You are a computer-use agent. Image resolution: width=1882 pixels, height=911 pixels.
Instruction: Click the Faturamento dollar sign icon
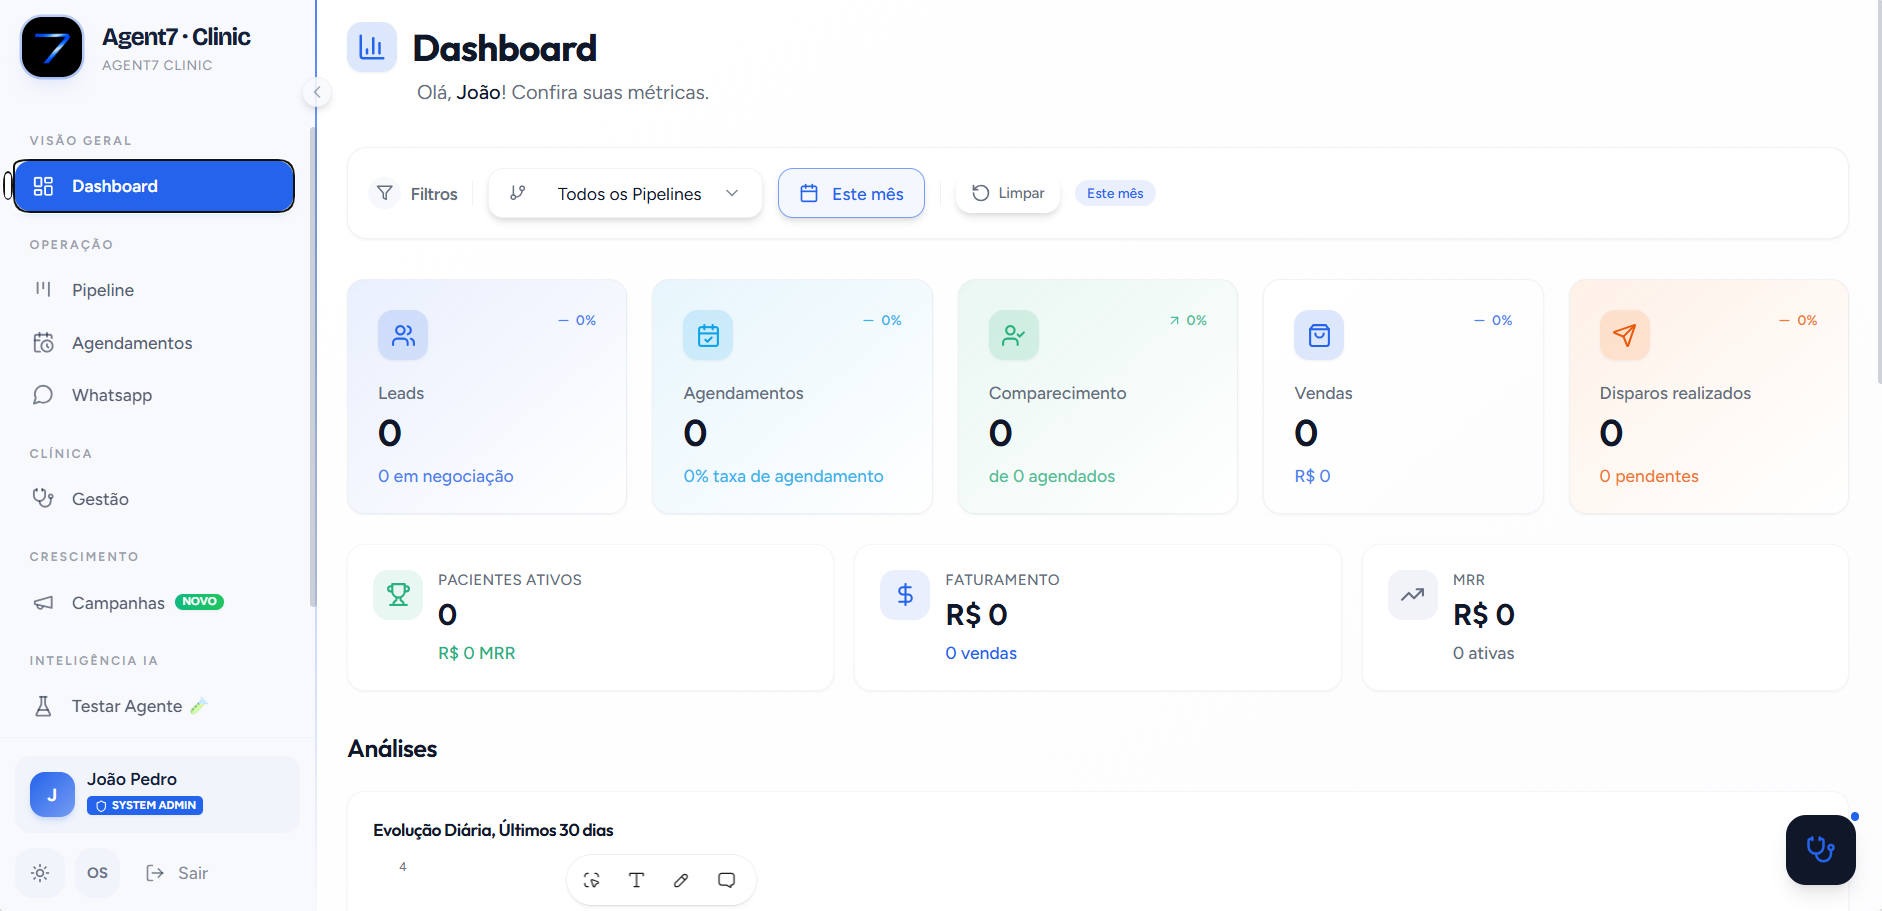point(905,595)
